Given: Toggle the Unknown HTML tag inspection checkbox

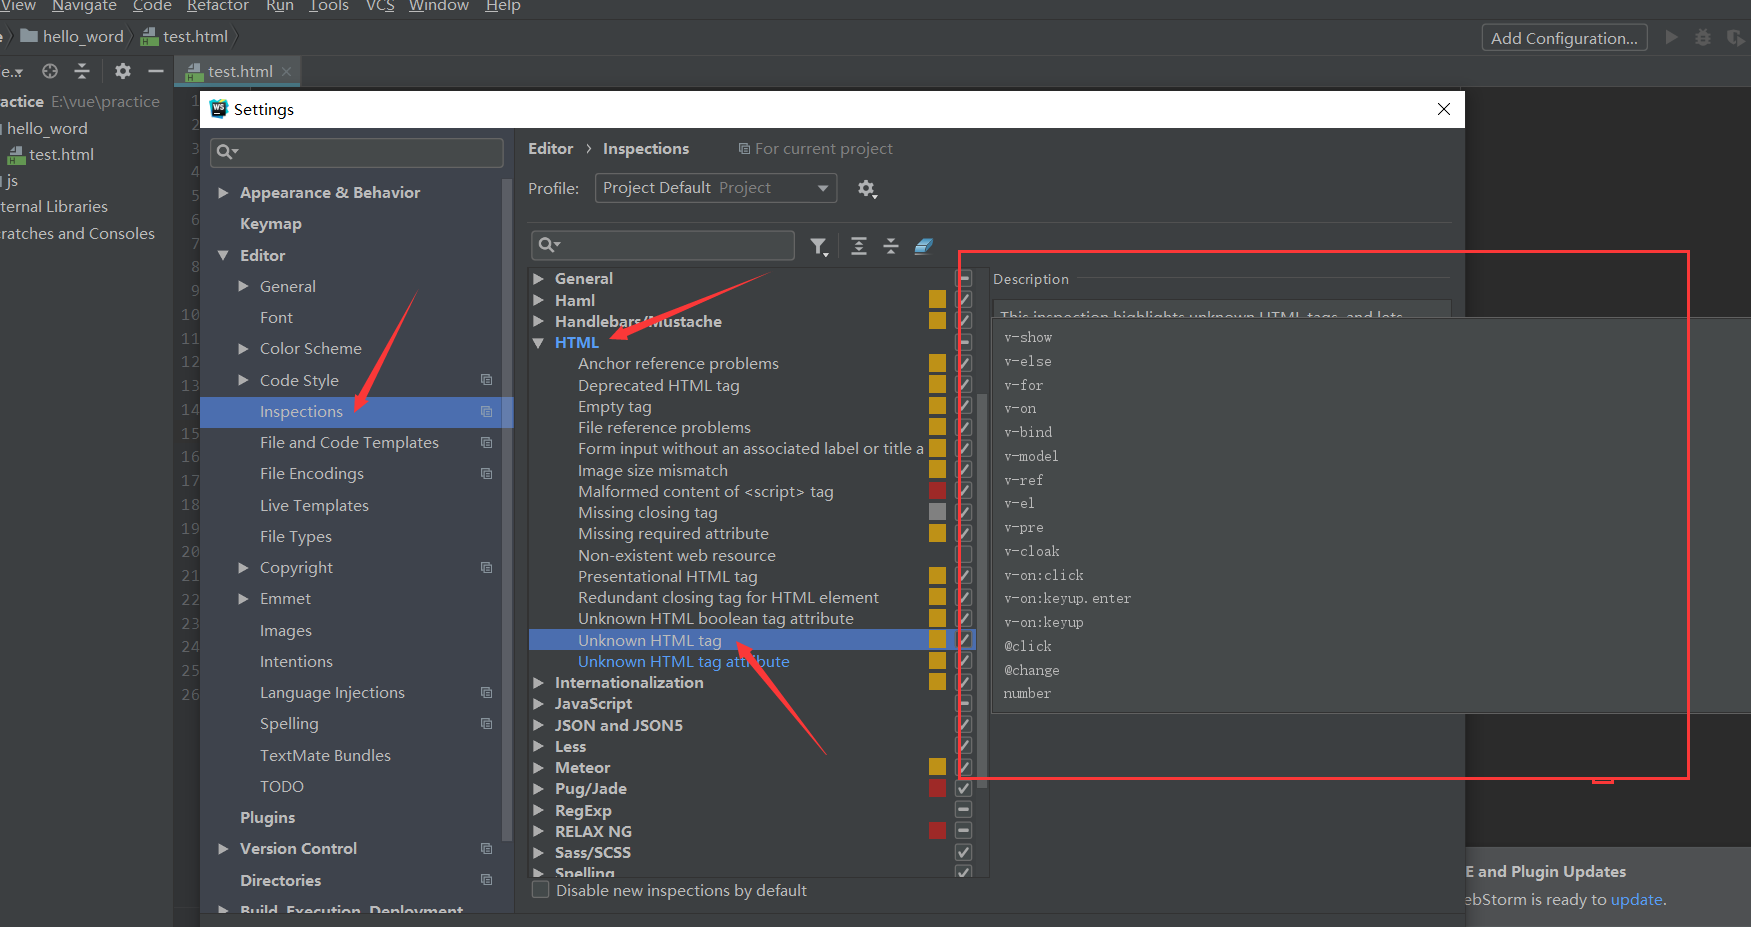Looking at the screenshot, I should [x=963, y=639].
